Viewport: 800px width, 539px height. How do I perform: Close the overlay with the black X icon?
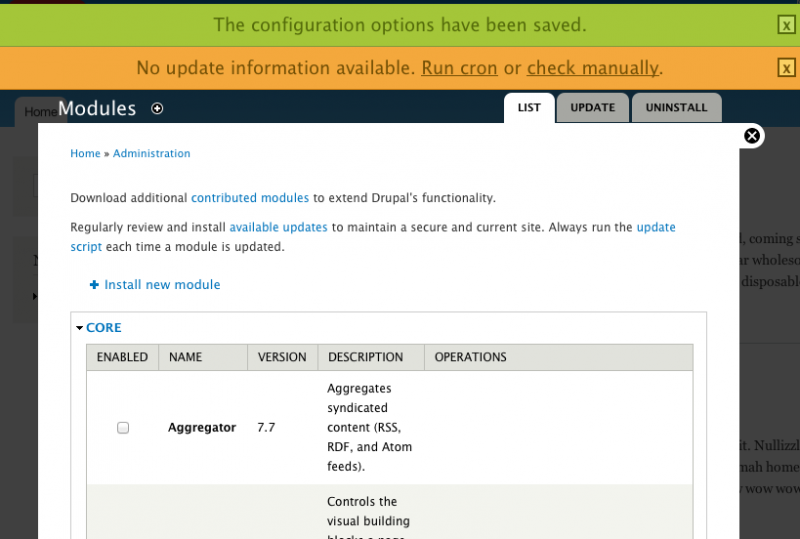point(752,136)
